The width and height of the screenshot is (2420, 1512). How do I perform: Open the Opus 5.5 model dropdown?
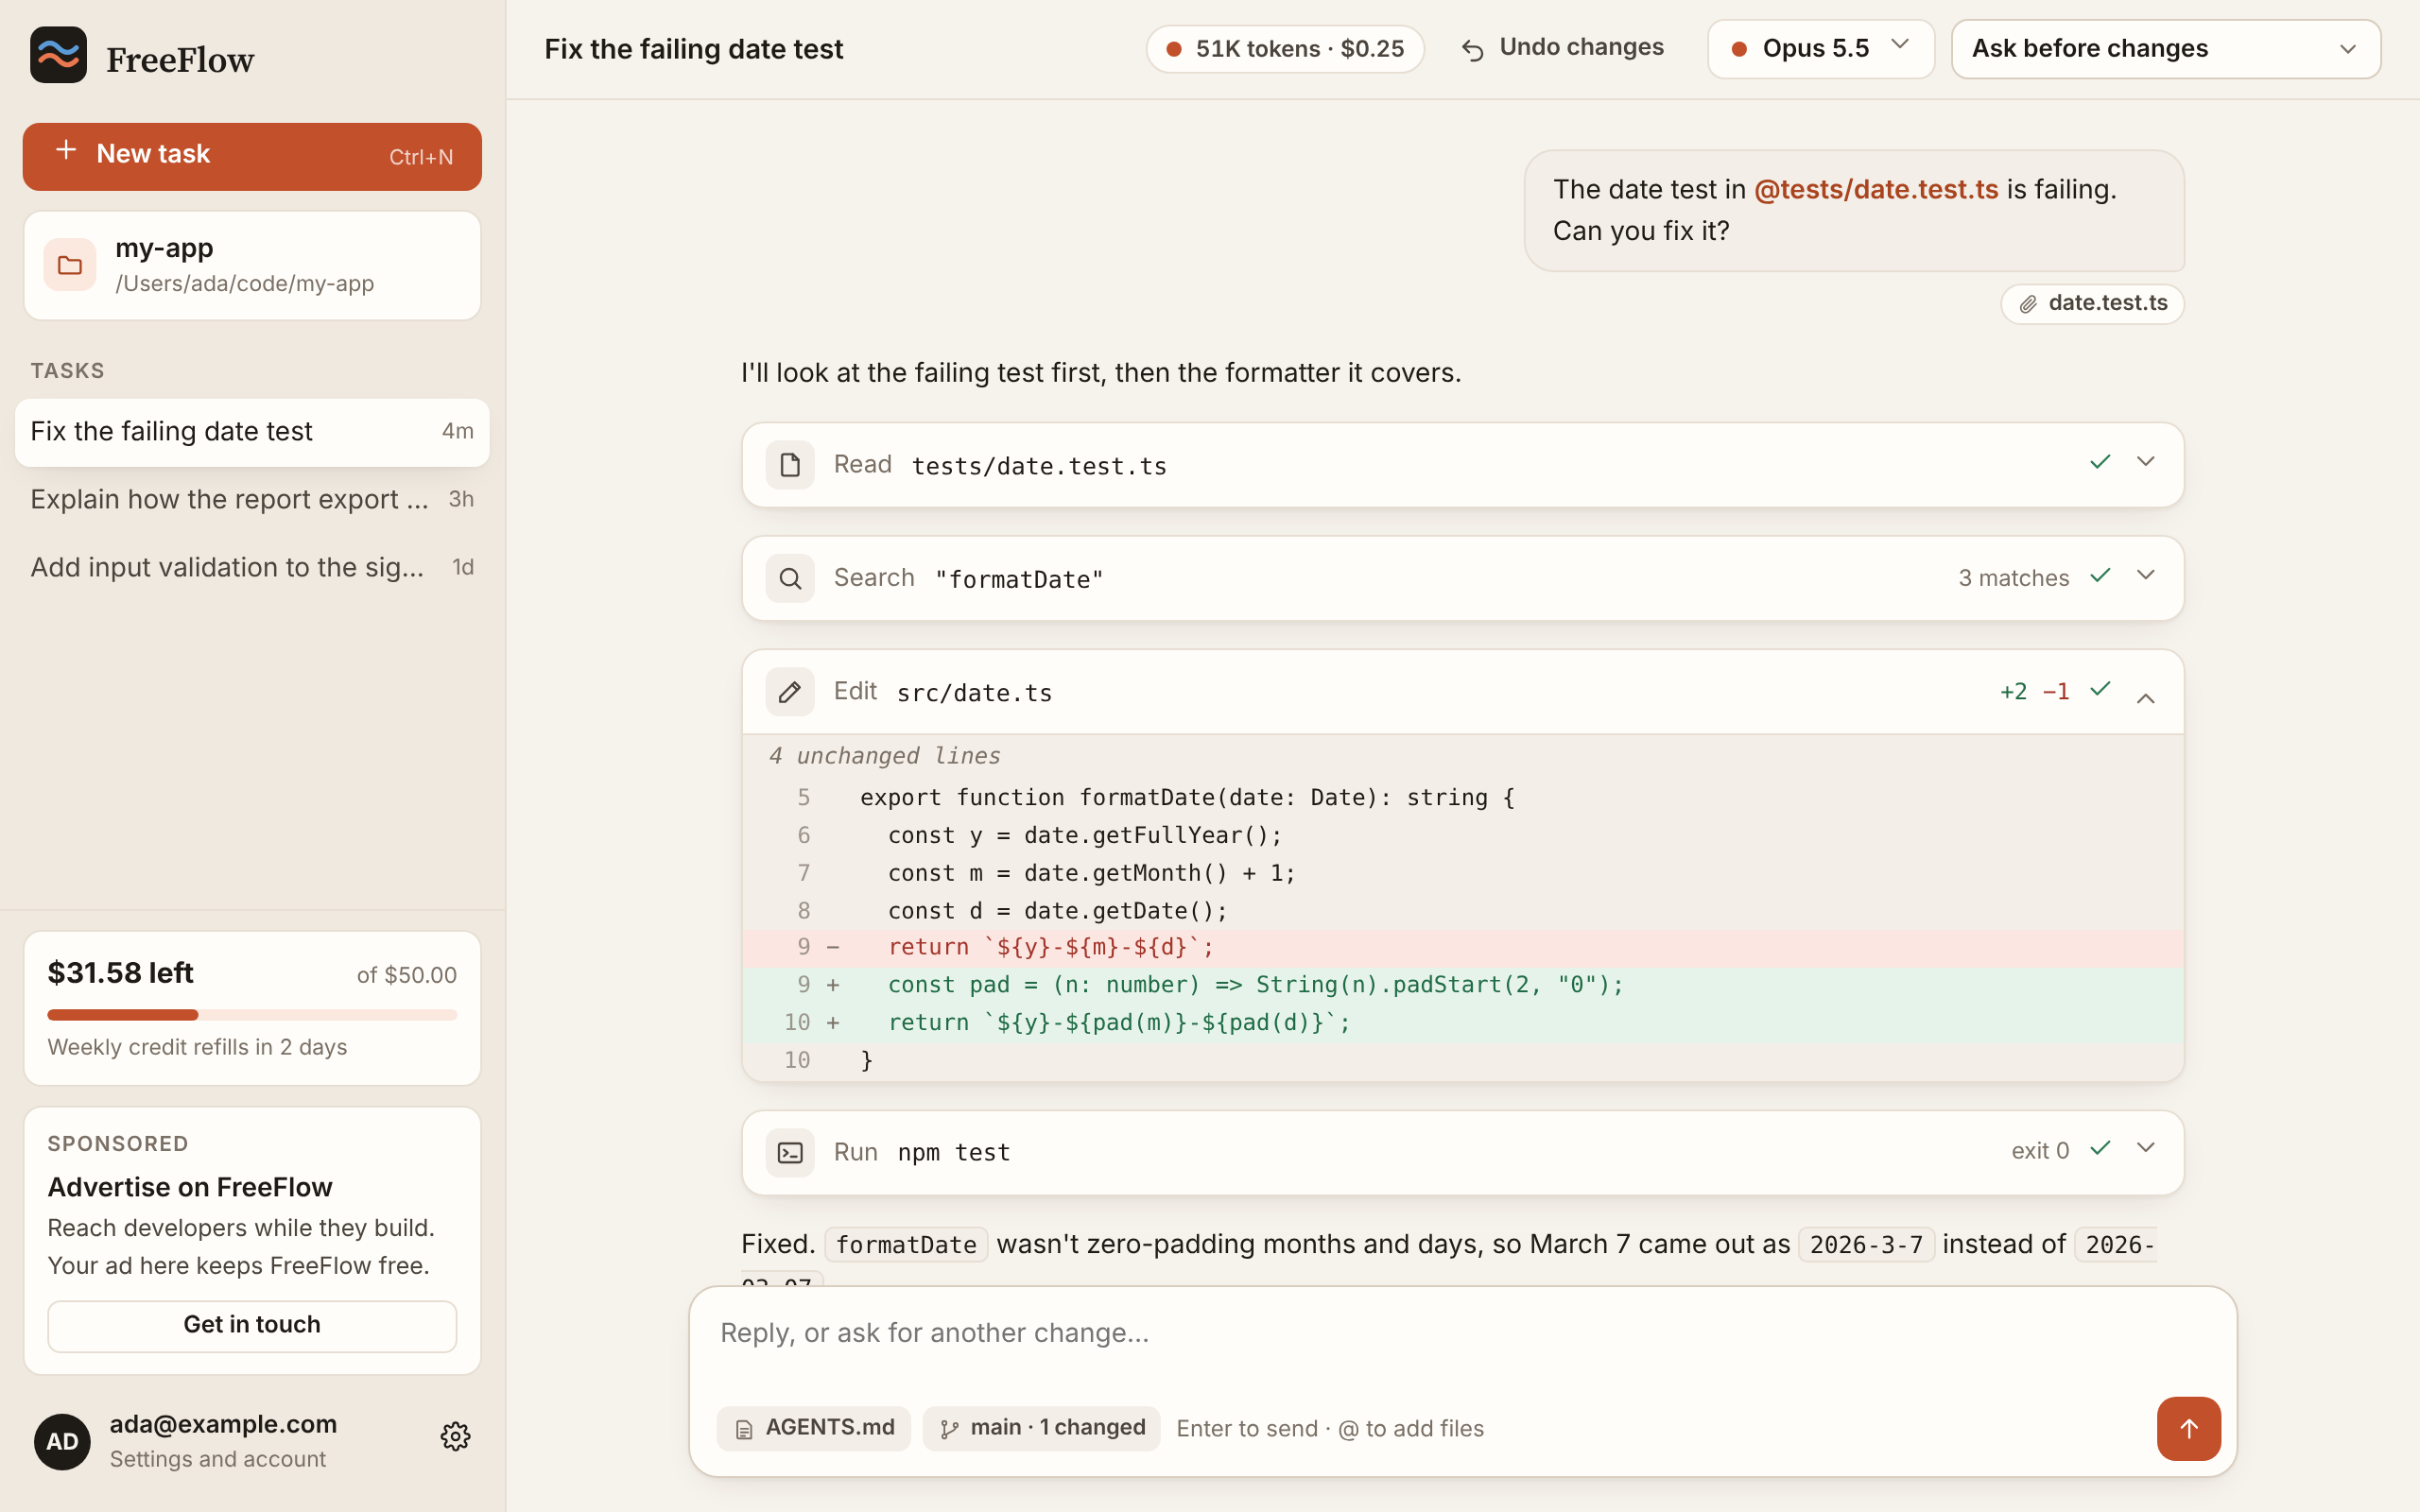[1821, 48]
